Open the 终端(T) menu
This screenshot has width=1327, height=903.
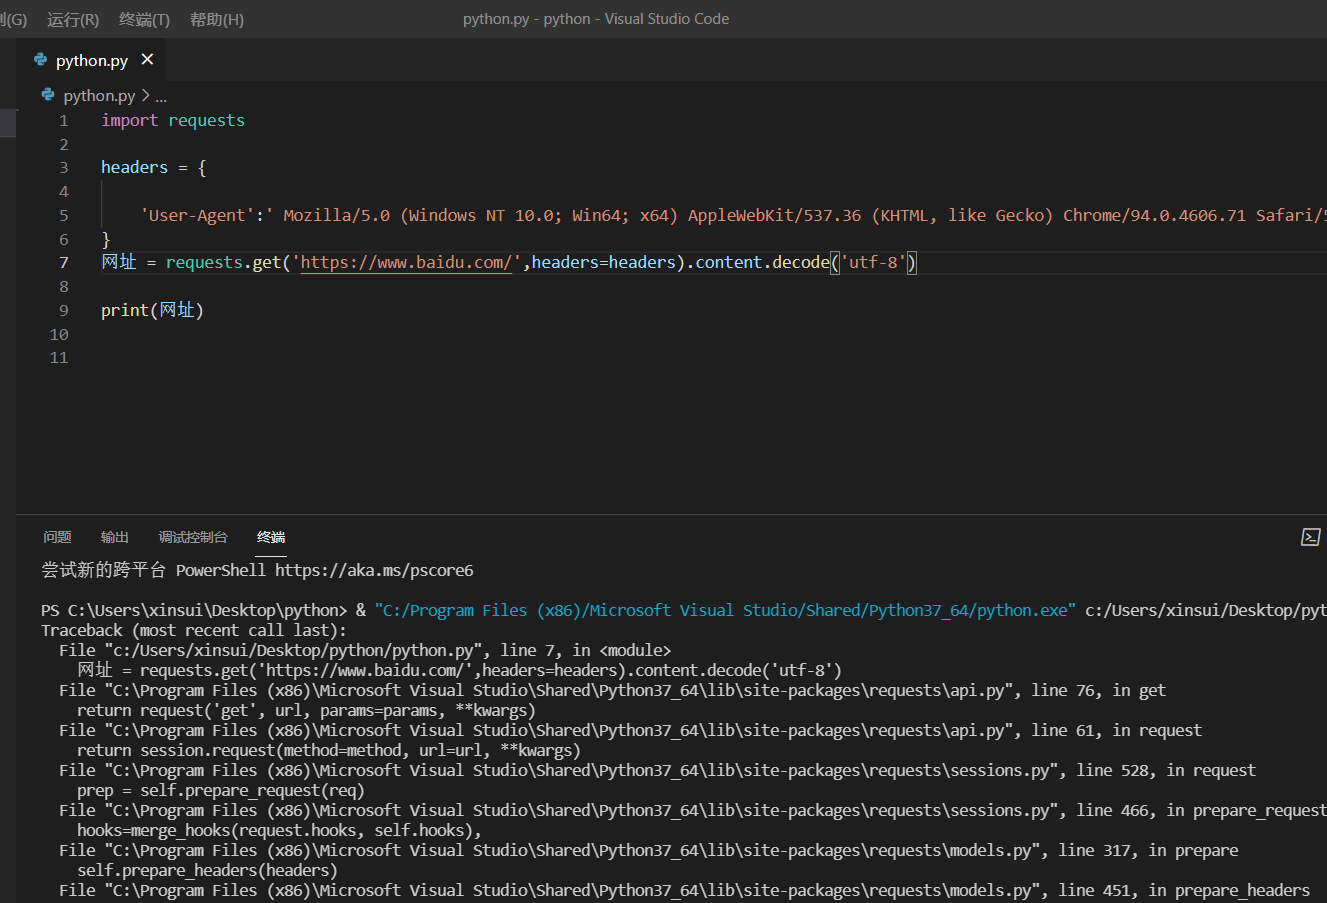point(144,20)
